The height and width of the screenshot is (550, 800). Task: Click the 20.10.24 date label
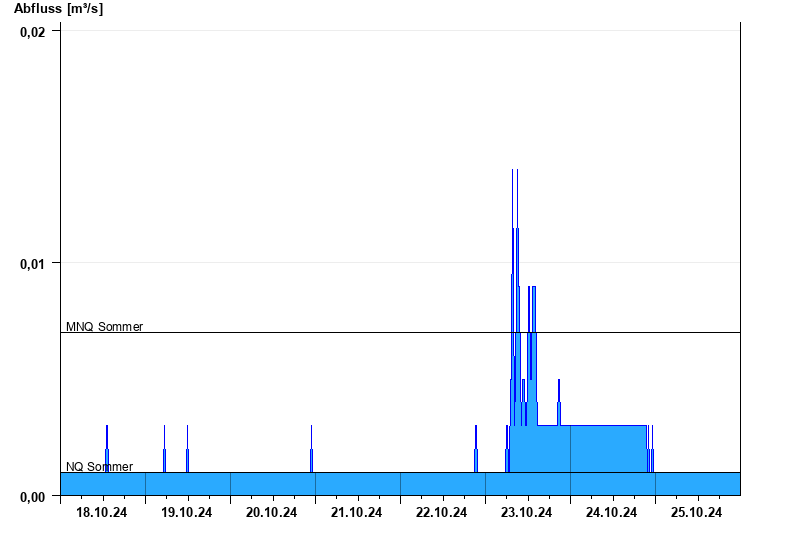click(271, 512)
